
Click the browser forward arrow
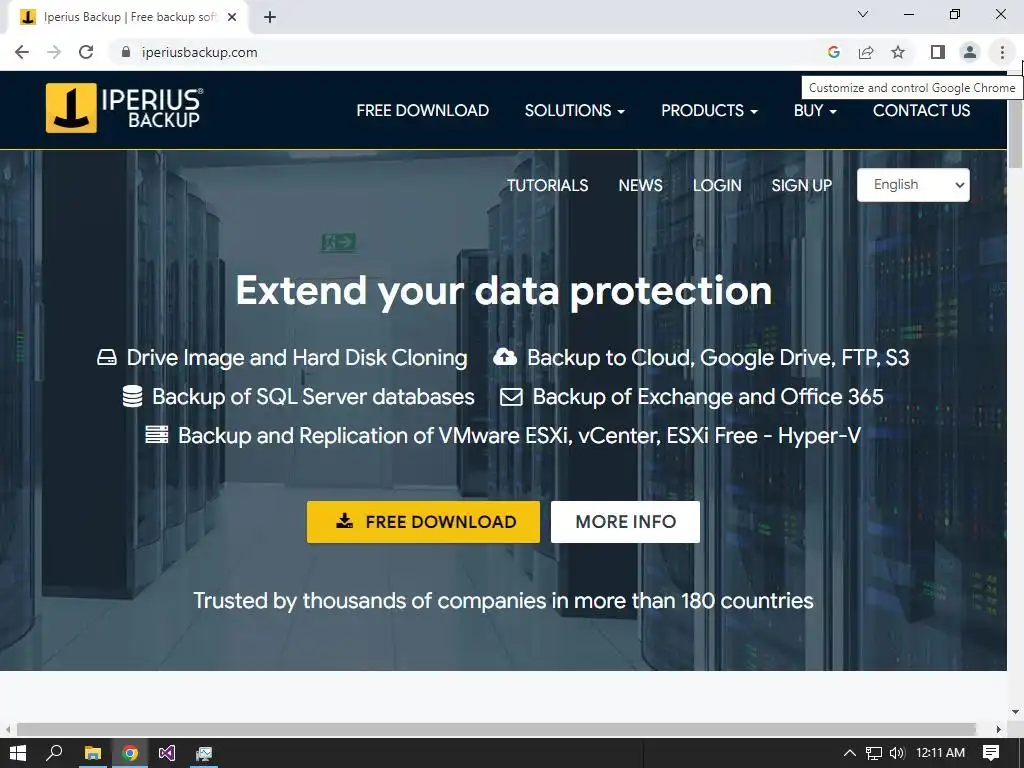coord(54,52)
